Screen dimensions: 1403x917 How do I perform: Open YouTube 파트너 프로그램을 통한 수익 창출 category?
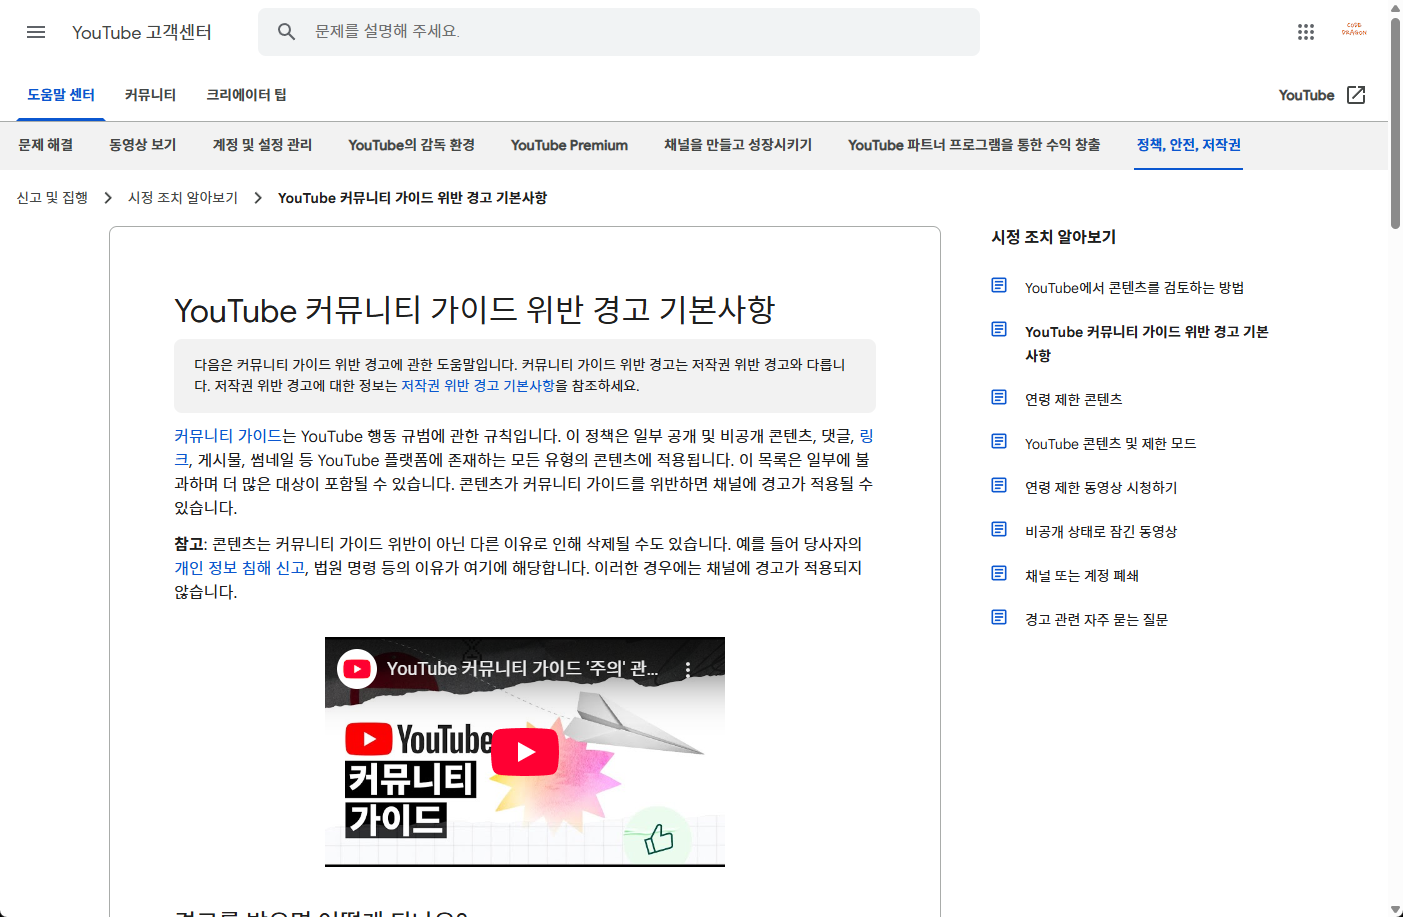974,145
